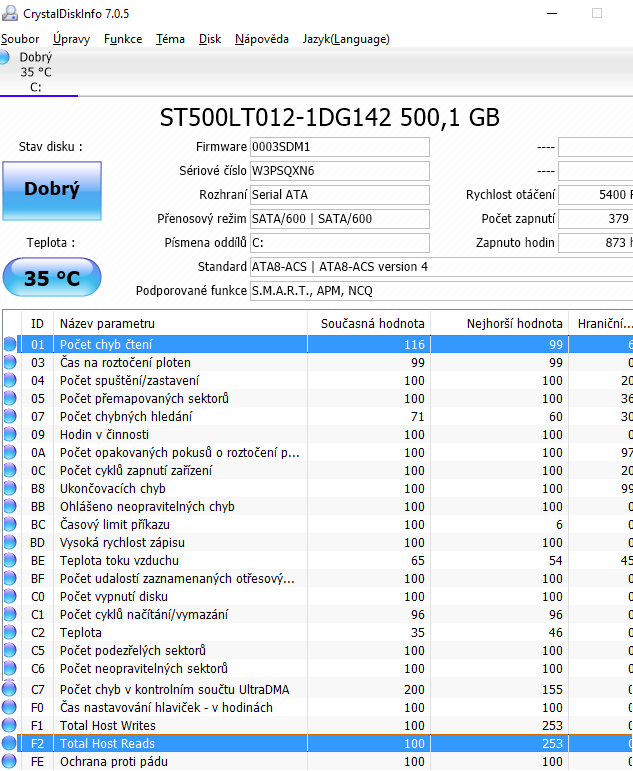Click status orb for row ID 0A

(x=10, y=452)
